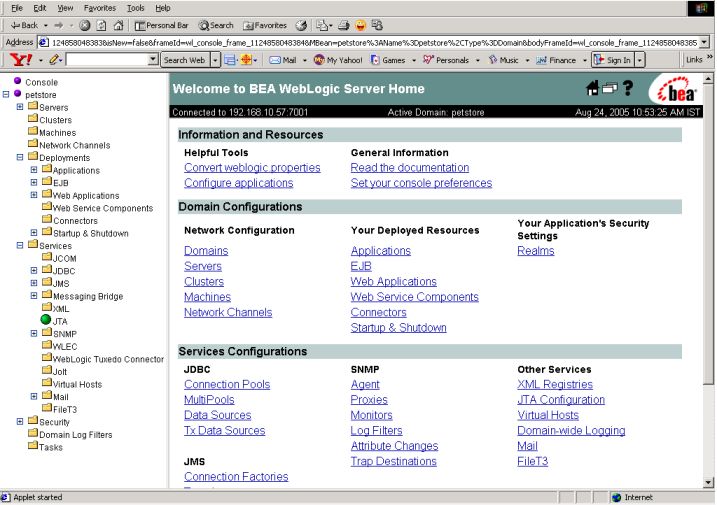Expand the JDBC tree node

pyautogui.click(x=34, y=270)
